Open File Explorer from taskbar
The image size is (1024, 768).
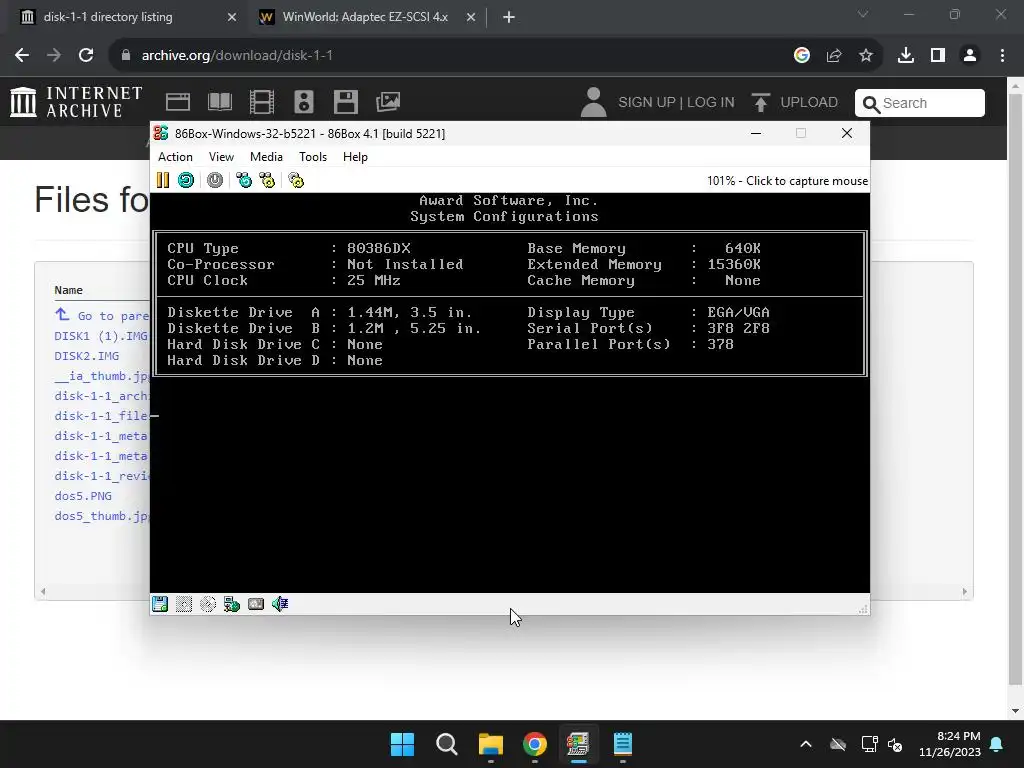490,744
